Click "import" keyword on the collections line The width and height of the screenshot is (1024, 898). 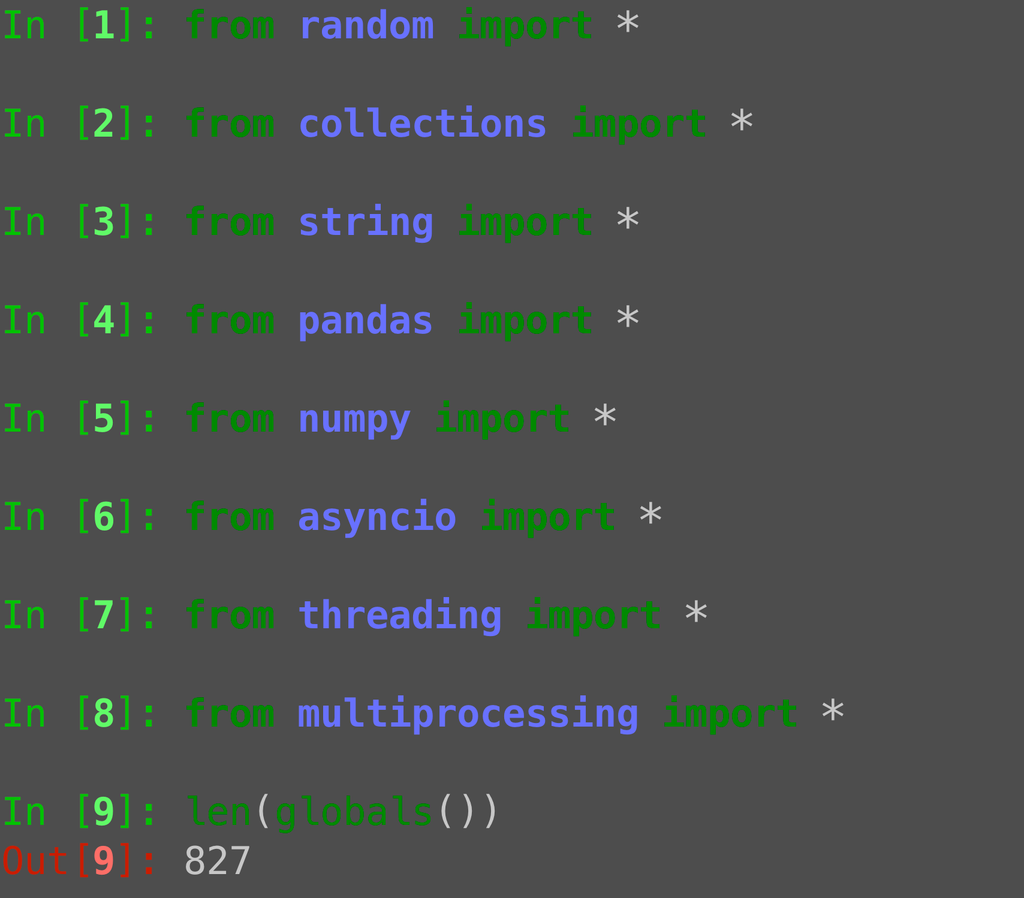pyautogui.click(x=639, y=124)
